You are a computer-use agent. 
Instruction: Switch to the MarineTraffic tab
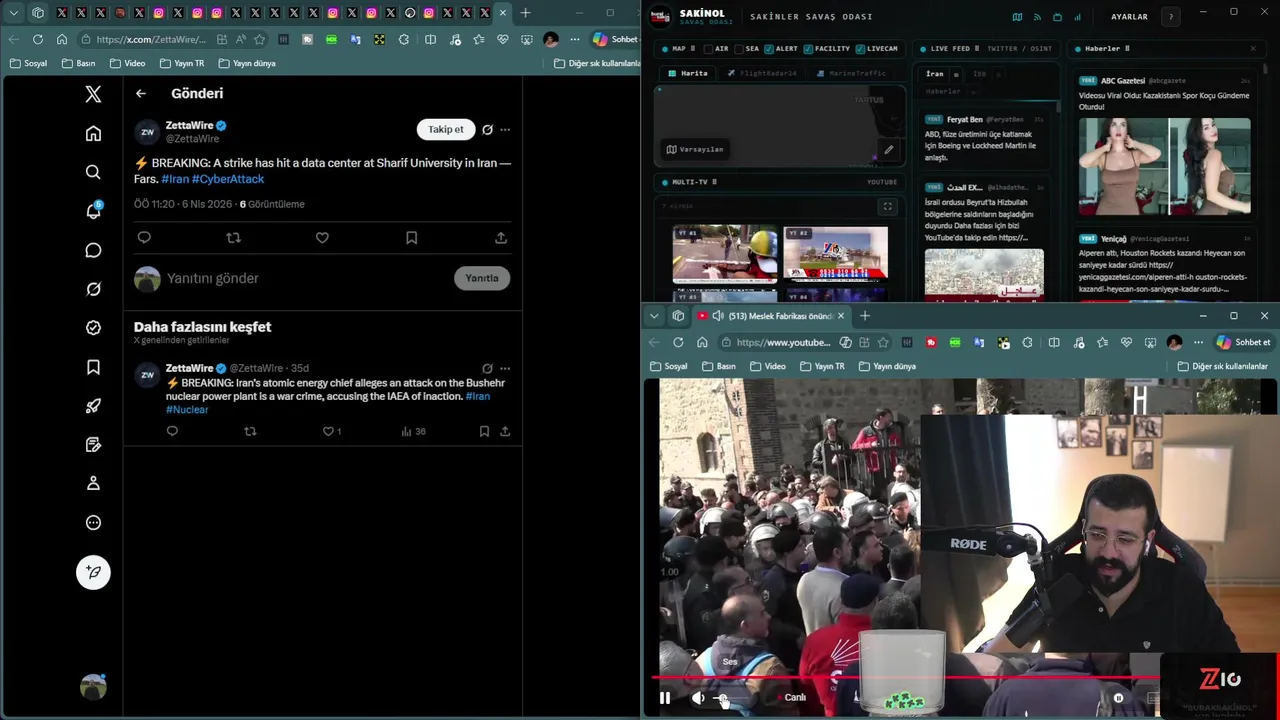851,73
